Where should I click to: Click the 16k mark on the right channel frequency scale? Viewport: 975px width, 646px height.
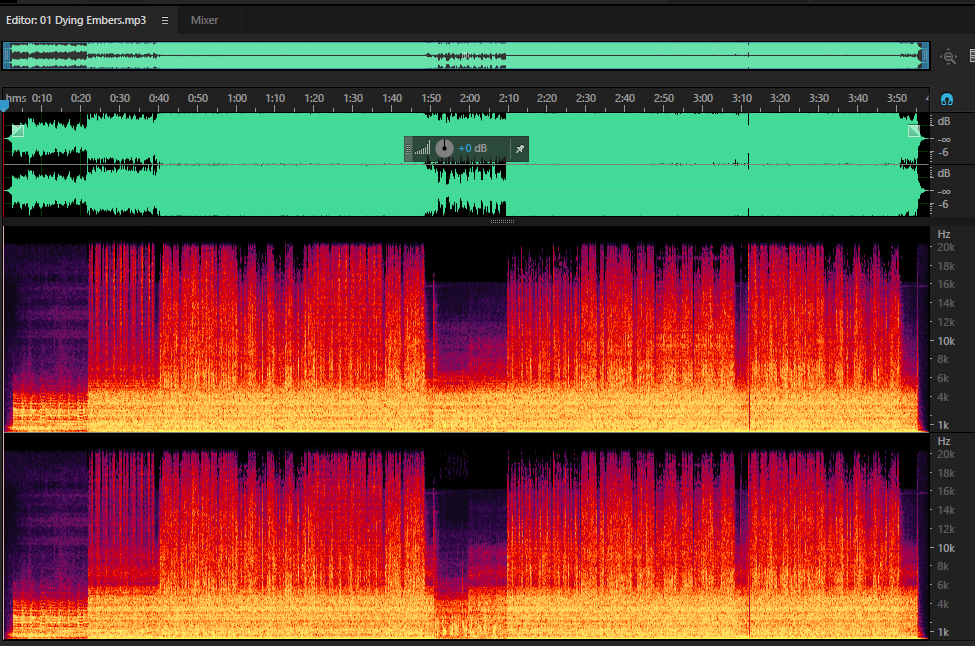coord(946,491)
